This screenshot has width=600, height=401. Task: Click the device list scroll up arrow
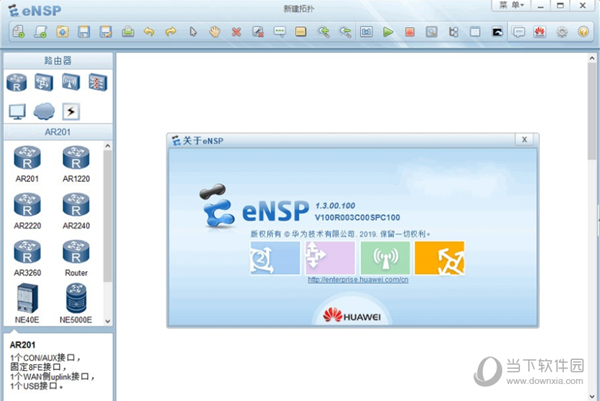tap(108, 146)
